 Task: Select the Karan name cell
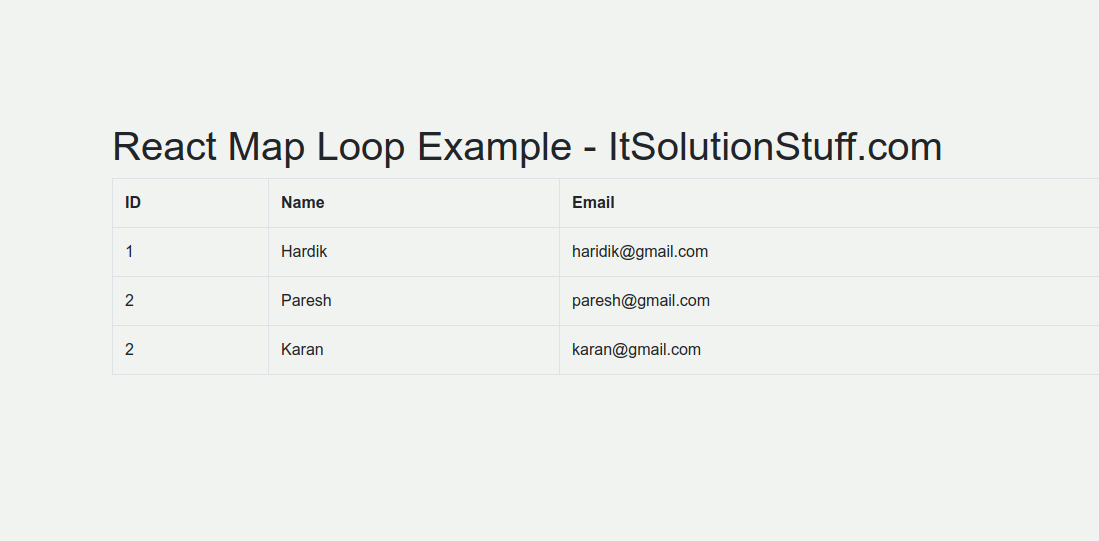302,350
